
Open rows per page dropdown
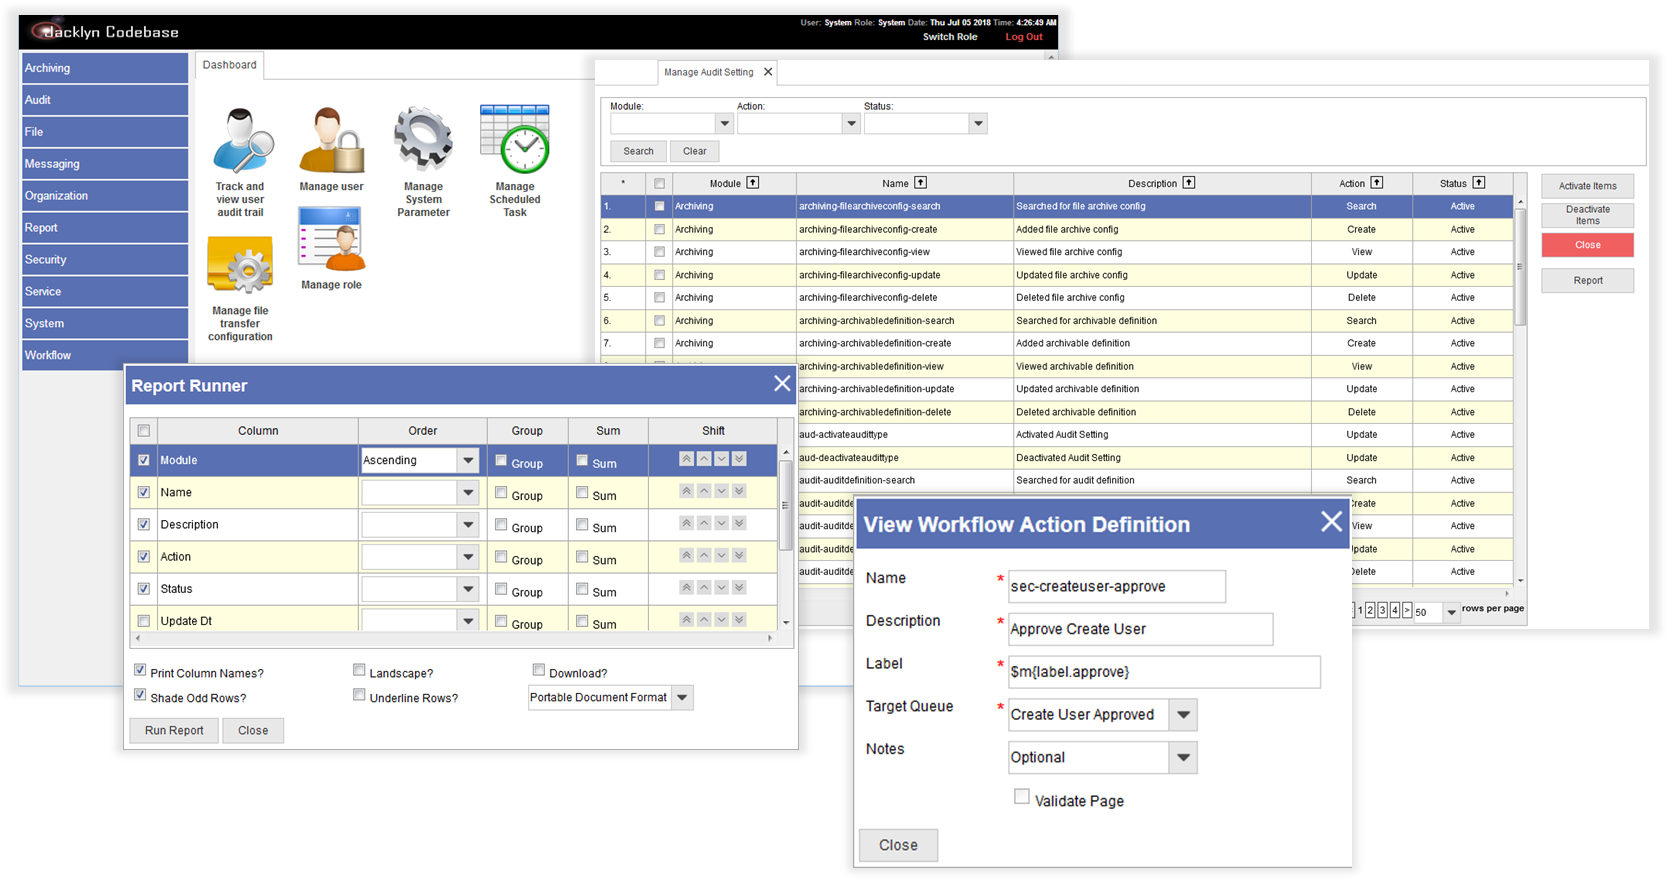click(x=1451, y=612)
